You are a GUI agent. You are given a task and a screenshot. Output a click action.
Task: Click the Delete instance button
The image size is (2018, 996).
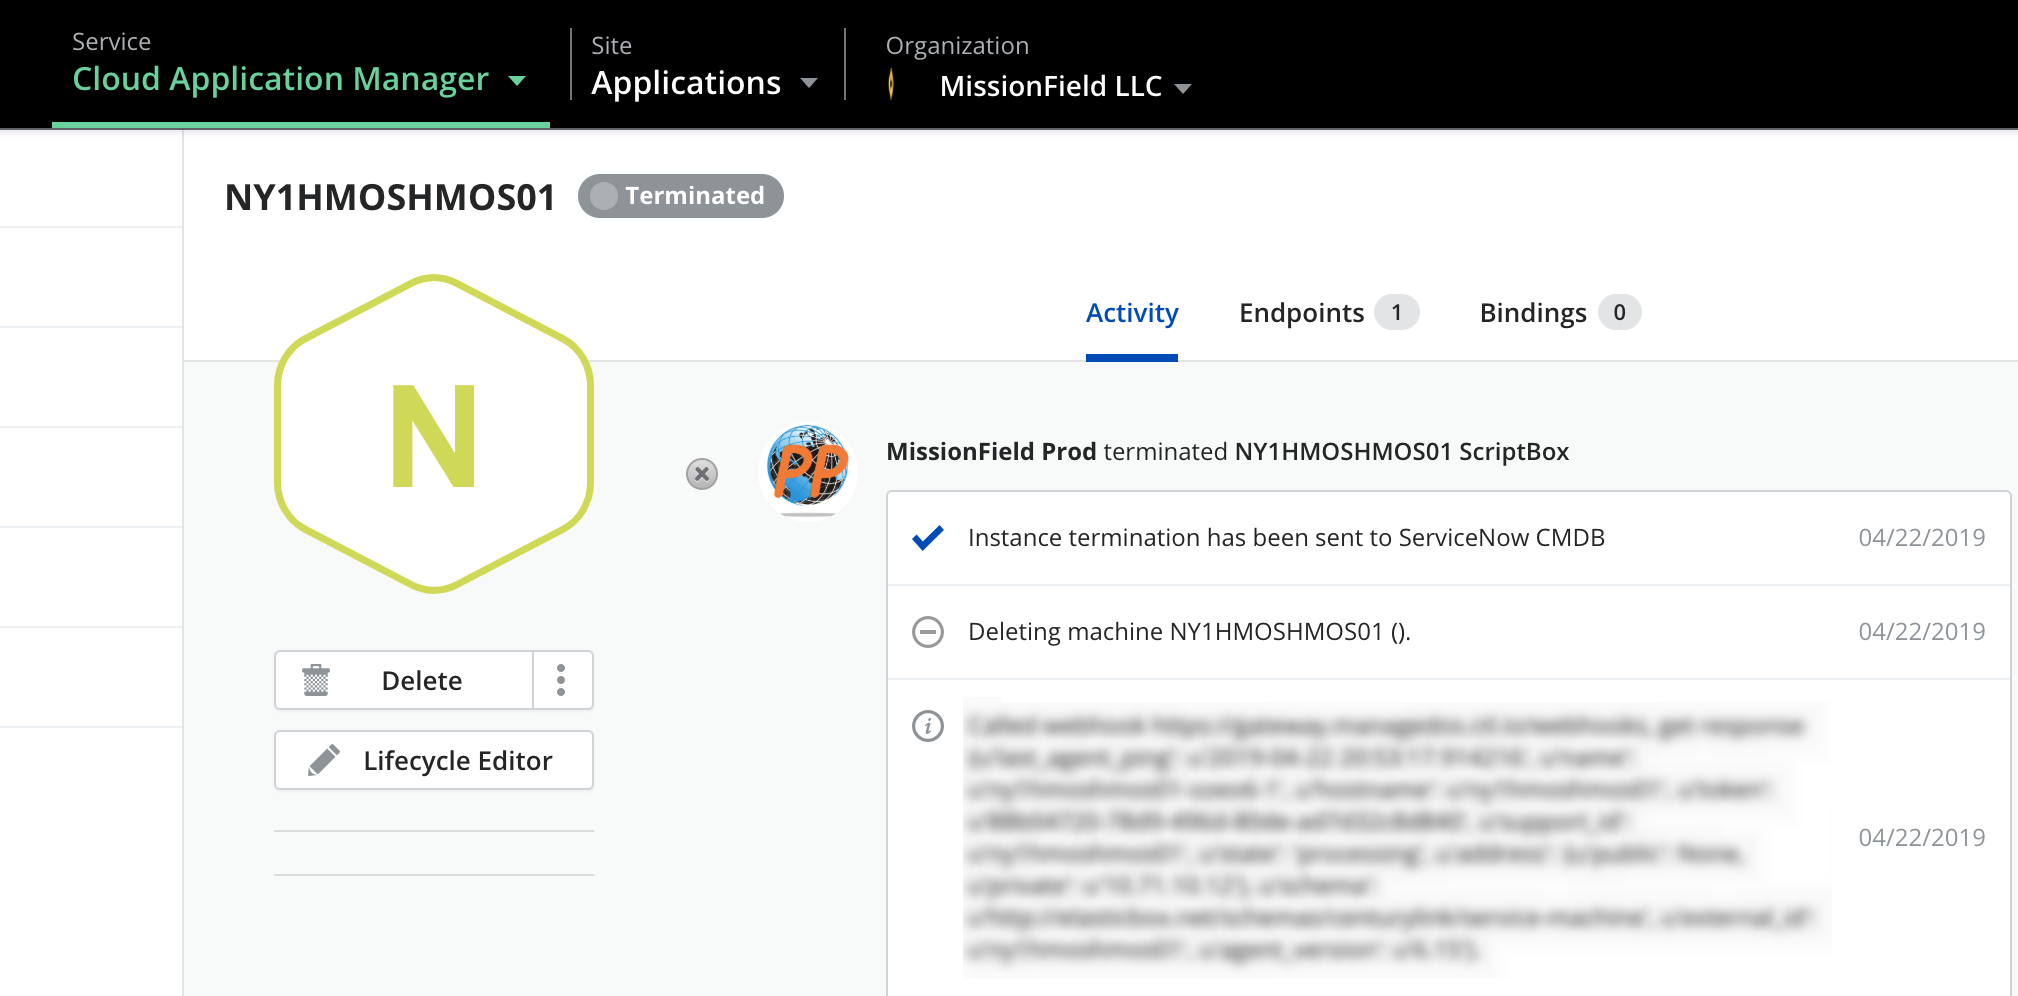tap(404, 681)
